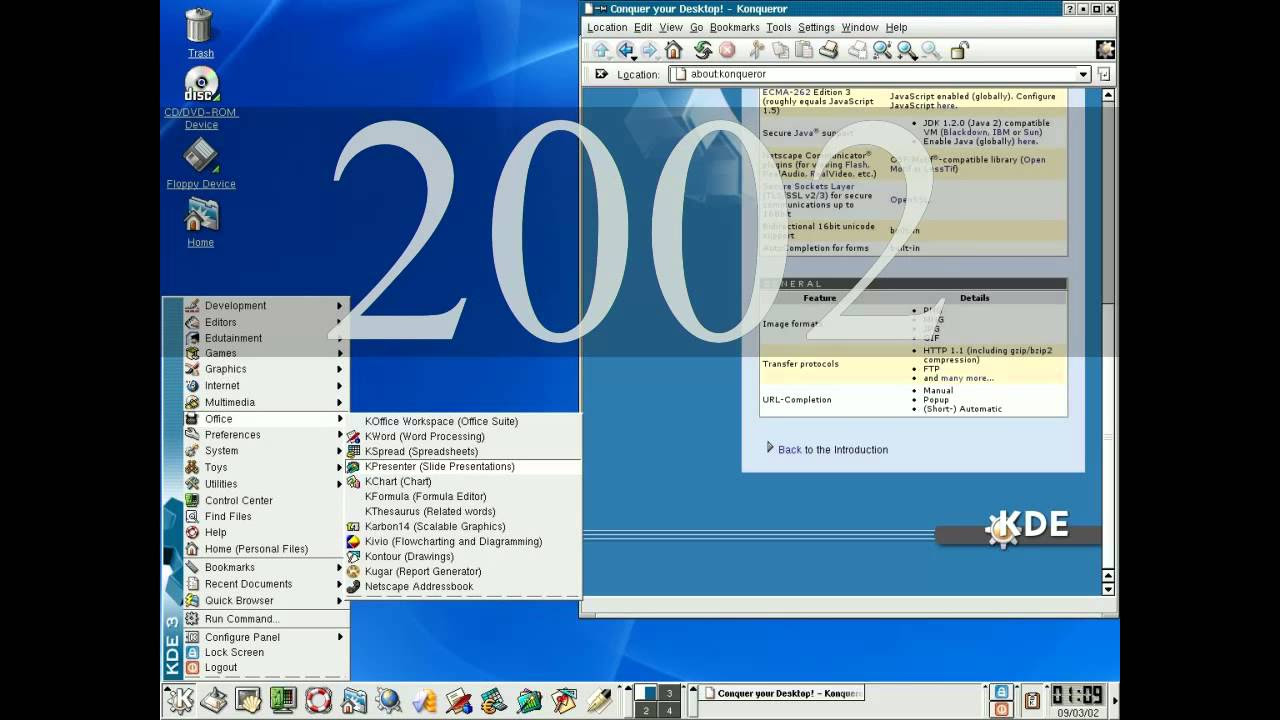1280x720 pixels.
Task: Switch to virtual desktop 2 in pager
Action: coord(647,710)
